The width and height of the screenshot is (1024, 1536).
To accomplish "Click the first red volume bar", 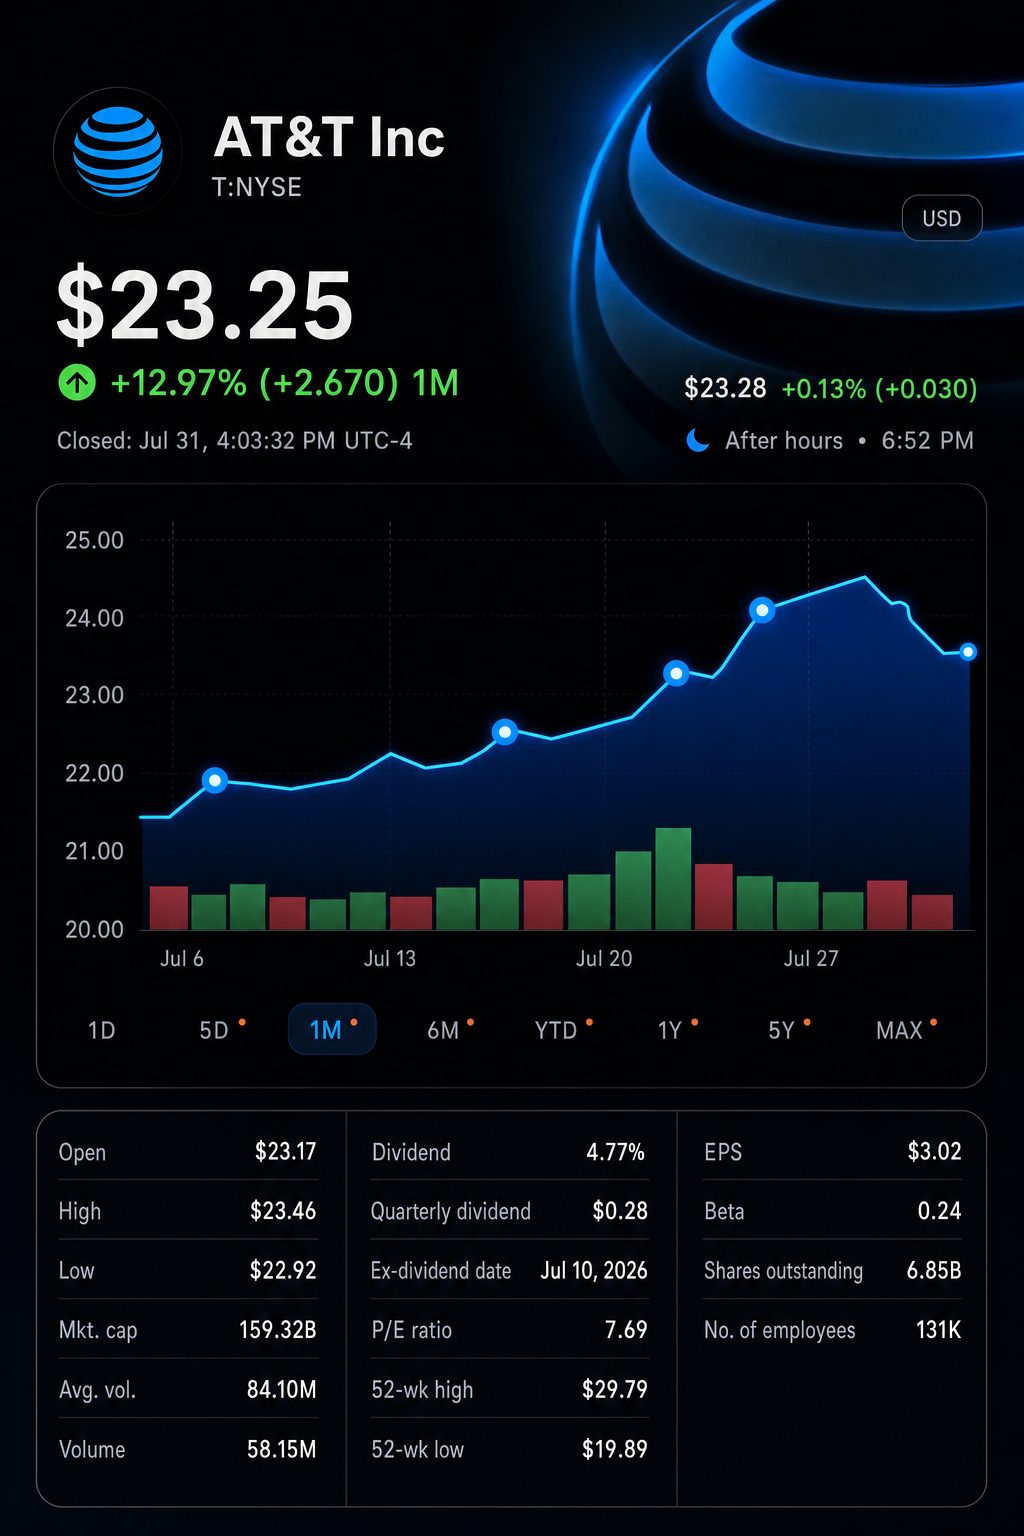I will [x=169, y=908].
